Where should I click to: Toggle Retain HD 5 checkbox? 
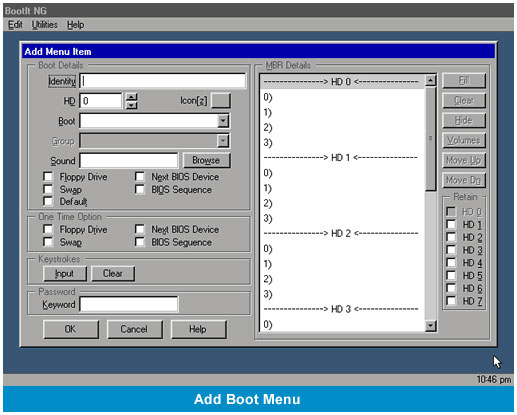click(451, 275)
